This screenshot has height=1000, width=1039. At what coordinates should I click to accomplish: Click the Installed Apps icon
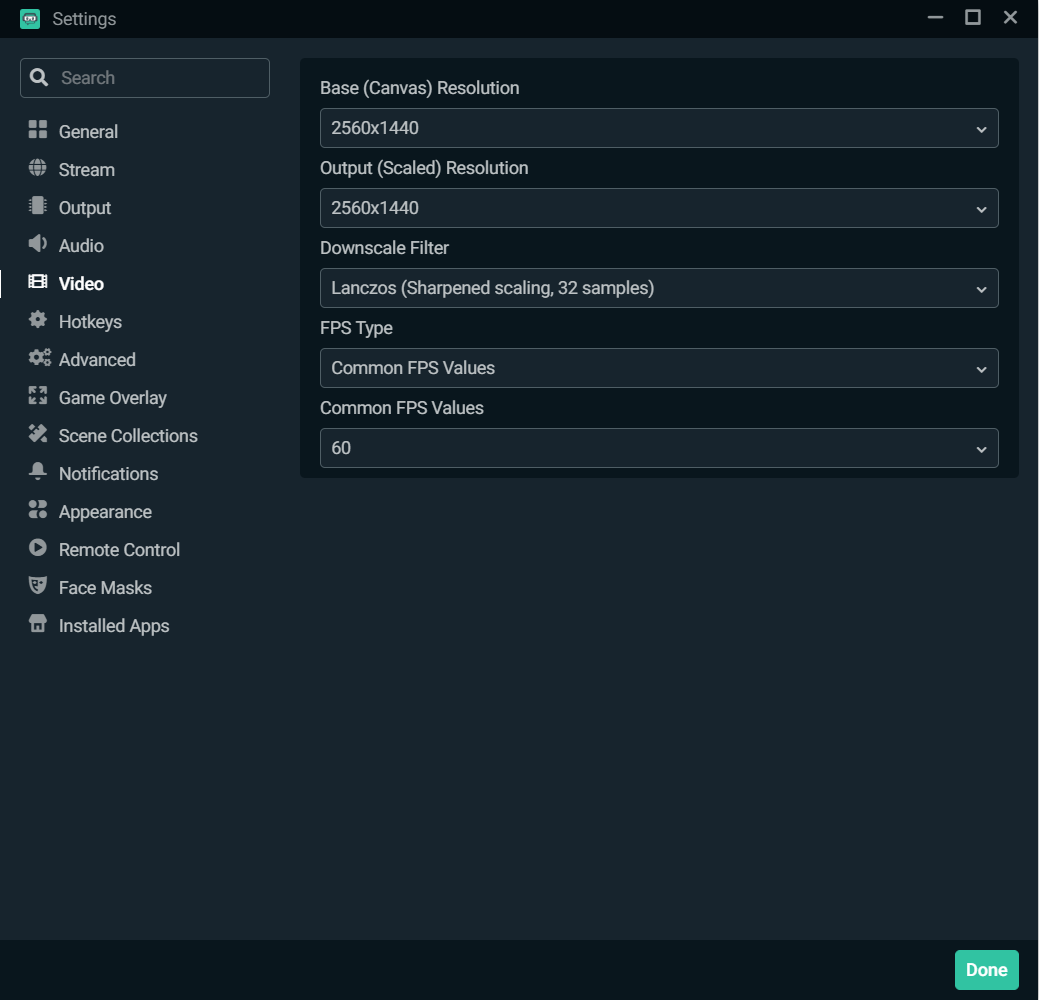[37, 625]
